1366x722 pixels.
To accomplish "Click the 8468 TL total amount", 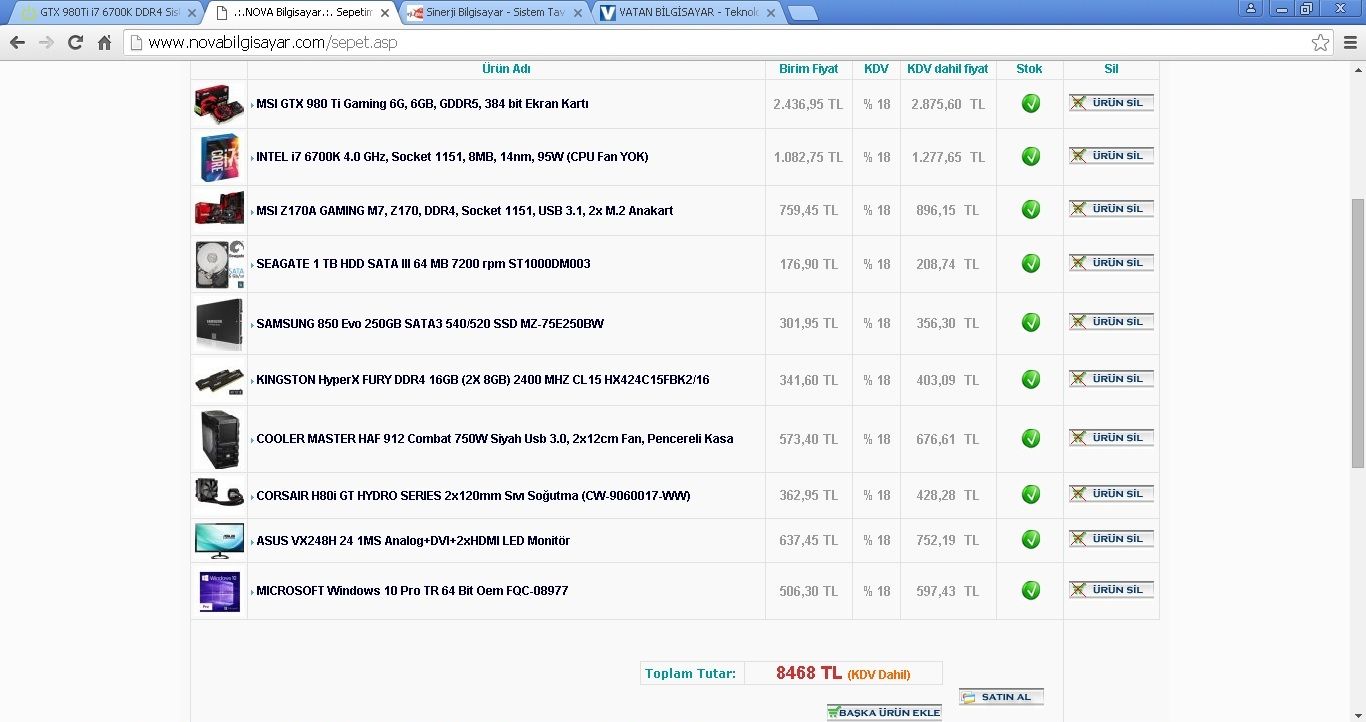I will pyautogui.click(x=809, y=673).
